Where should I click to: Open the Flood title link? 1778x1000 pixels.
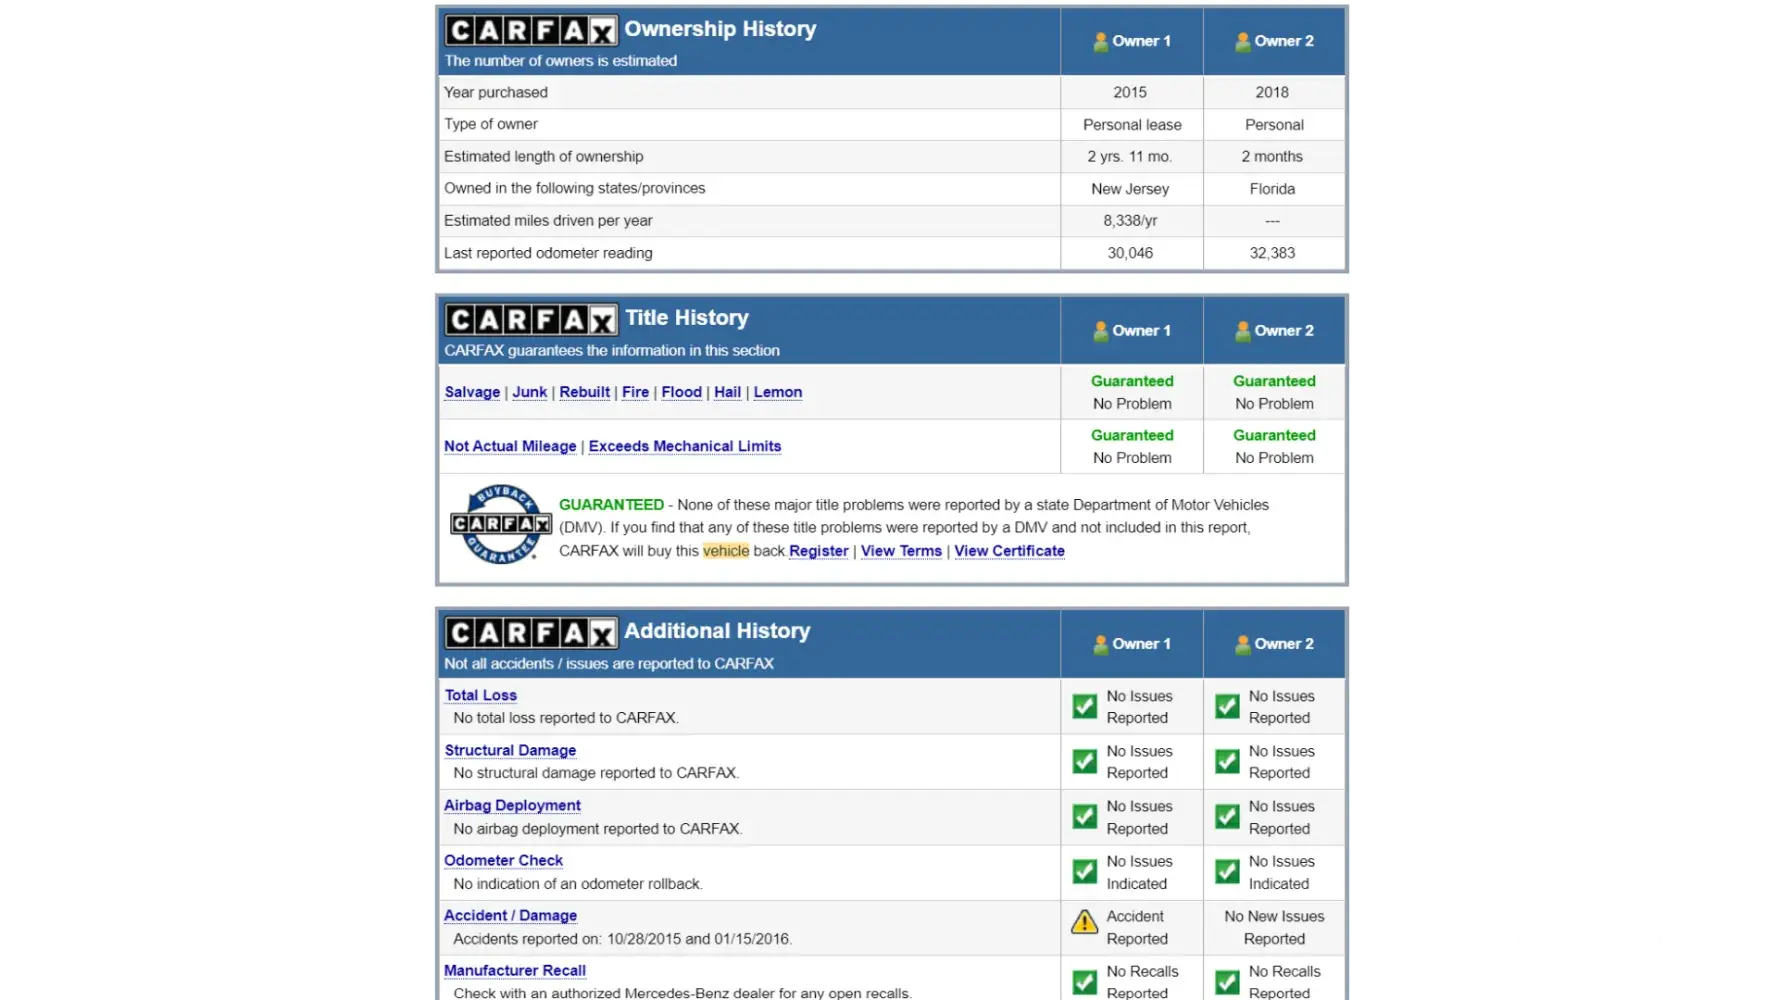pos(682,392)
